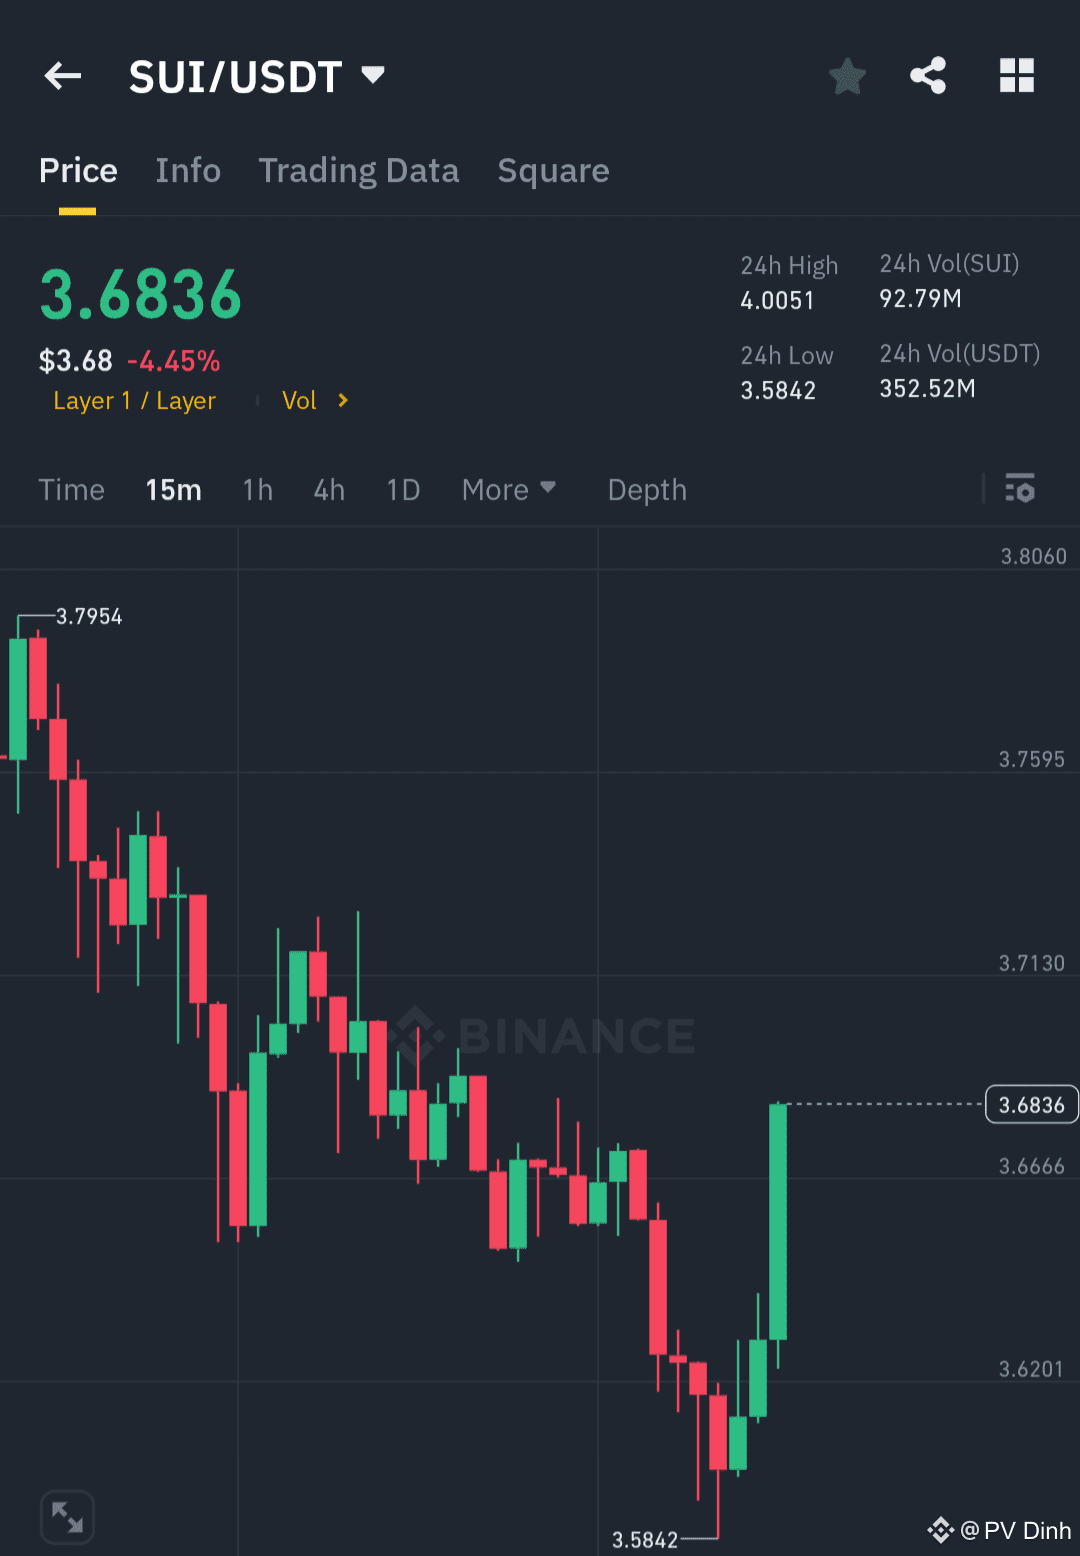The image size is (1080, 1556).
Task: Switch to the Trading Data tab
Action: tap(358, 171)
